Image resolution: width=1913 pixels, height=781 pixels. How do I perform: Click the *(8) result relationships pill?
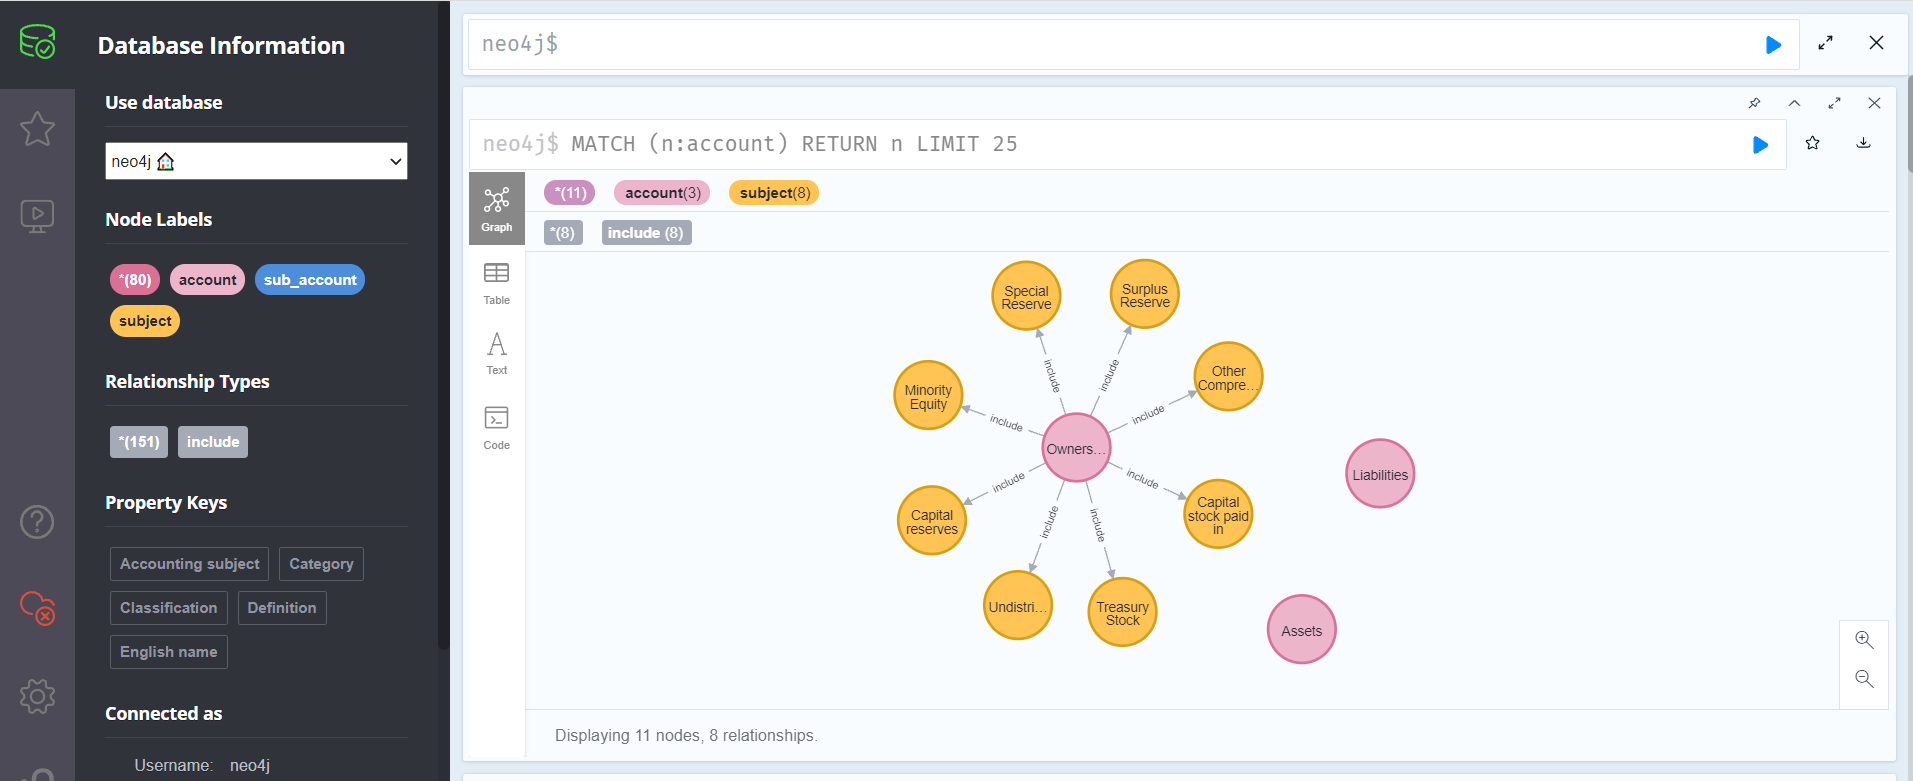click(x=564, y=233)
